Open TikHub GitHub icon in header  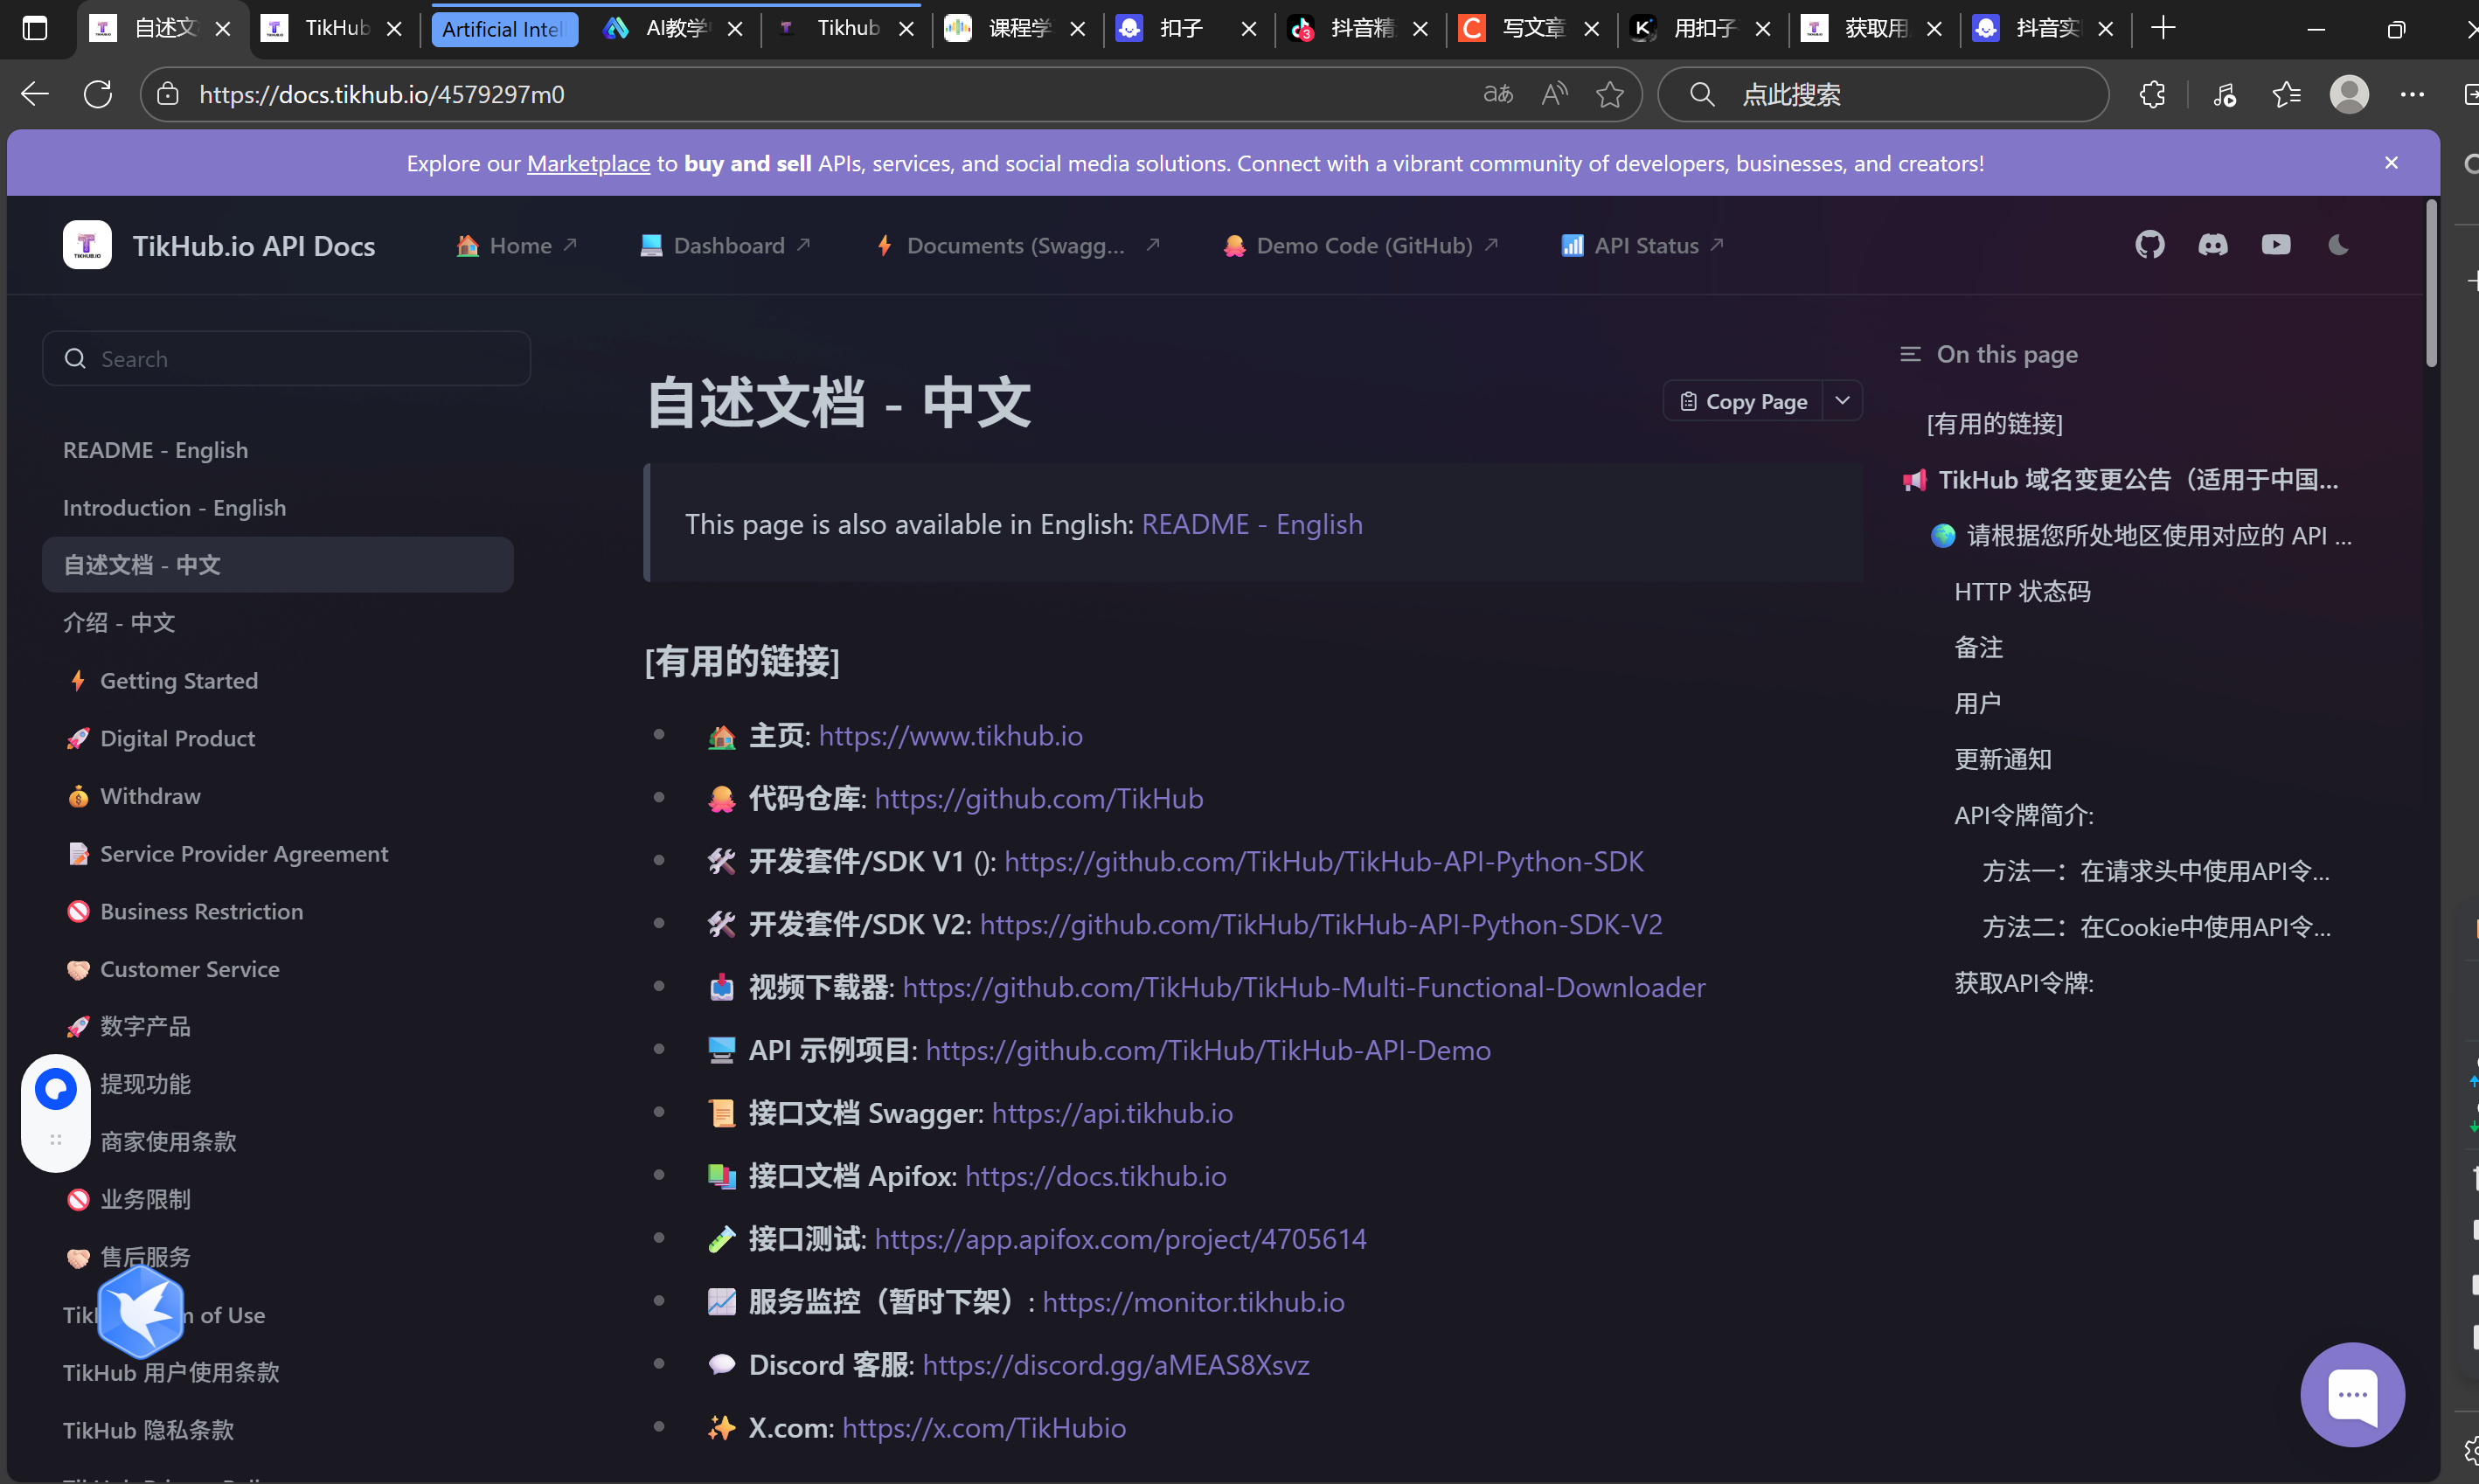tap(2149, 245)
